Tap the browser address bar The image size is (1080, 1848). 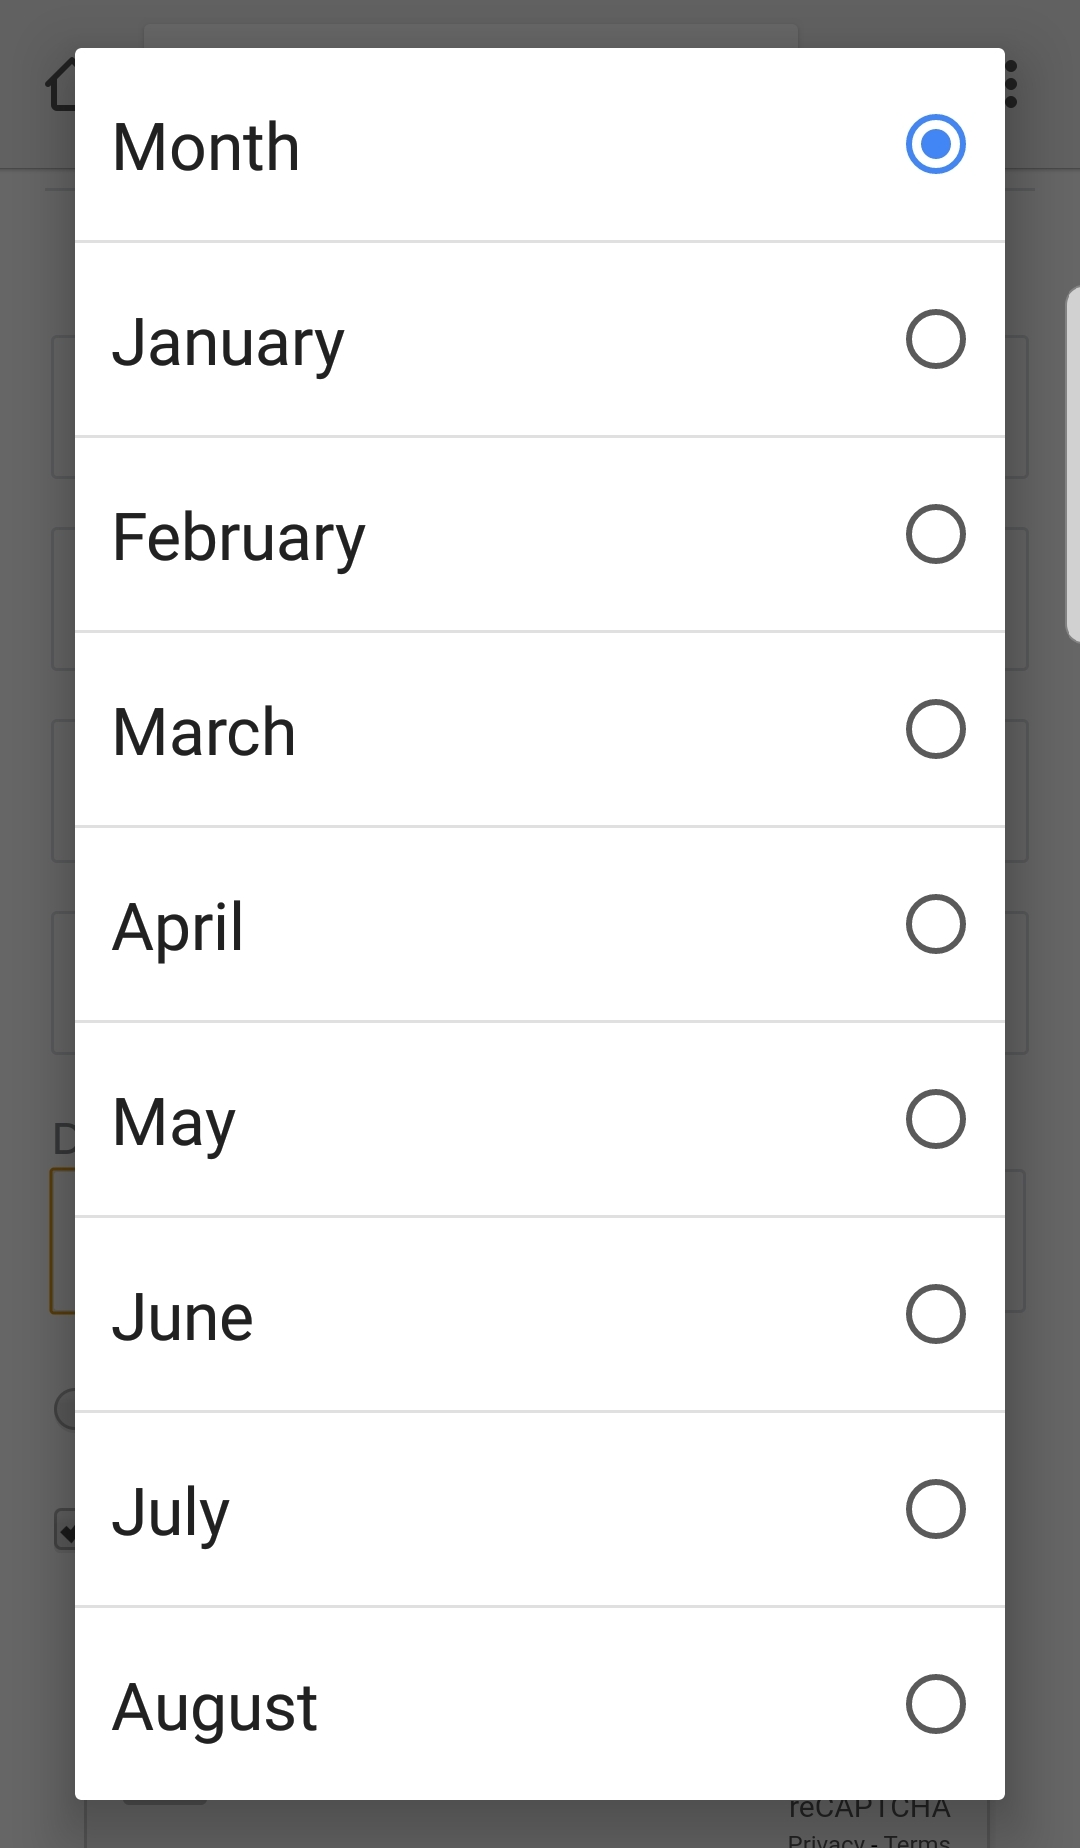point(470,36)
